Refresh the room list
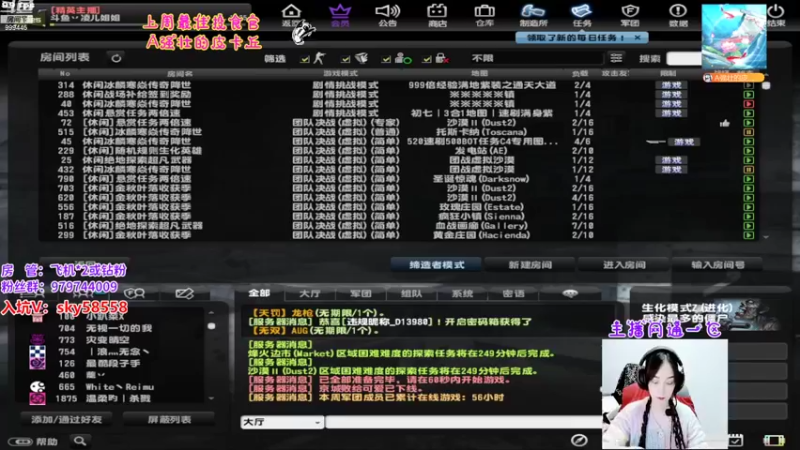The height and width of the screenshot is (450, 800). pos(116,58)
